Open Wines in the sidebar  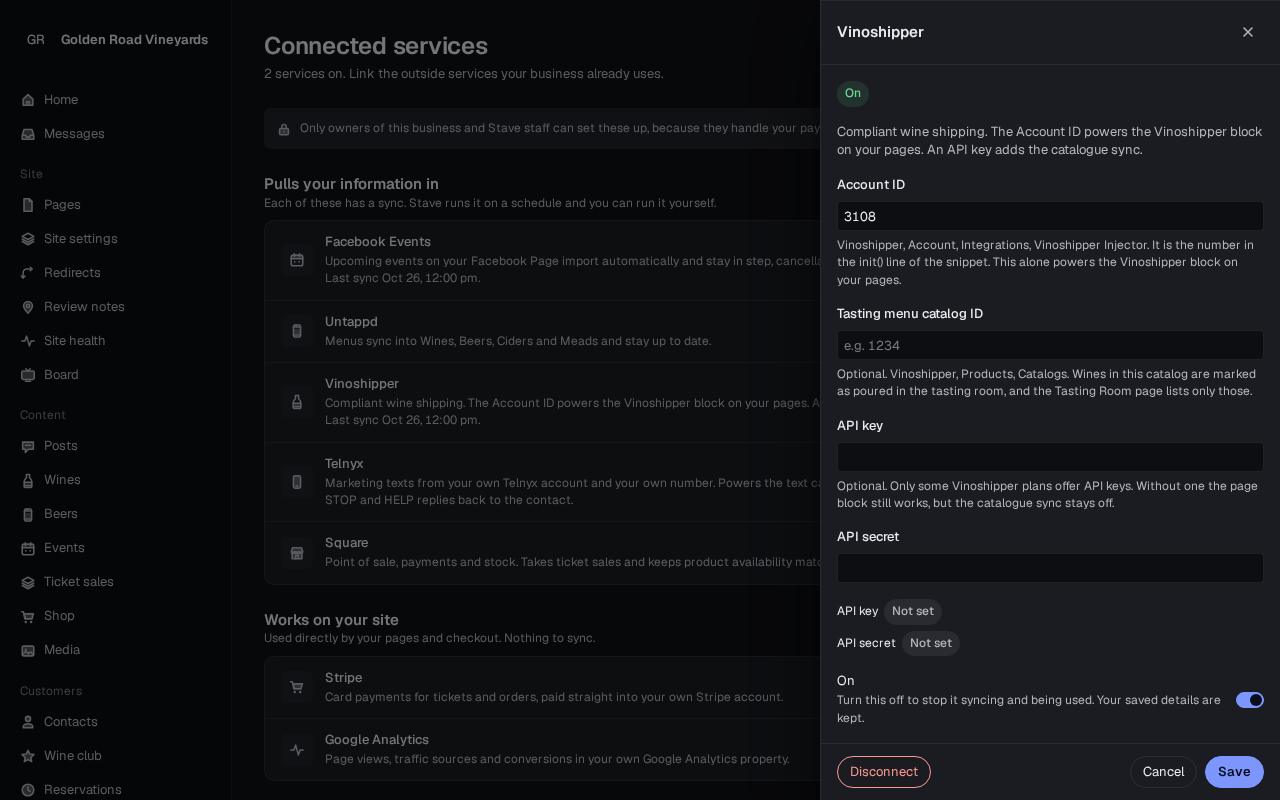(115, 480)
